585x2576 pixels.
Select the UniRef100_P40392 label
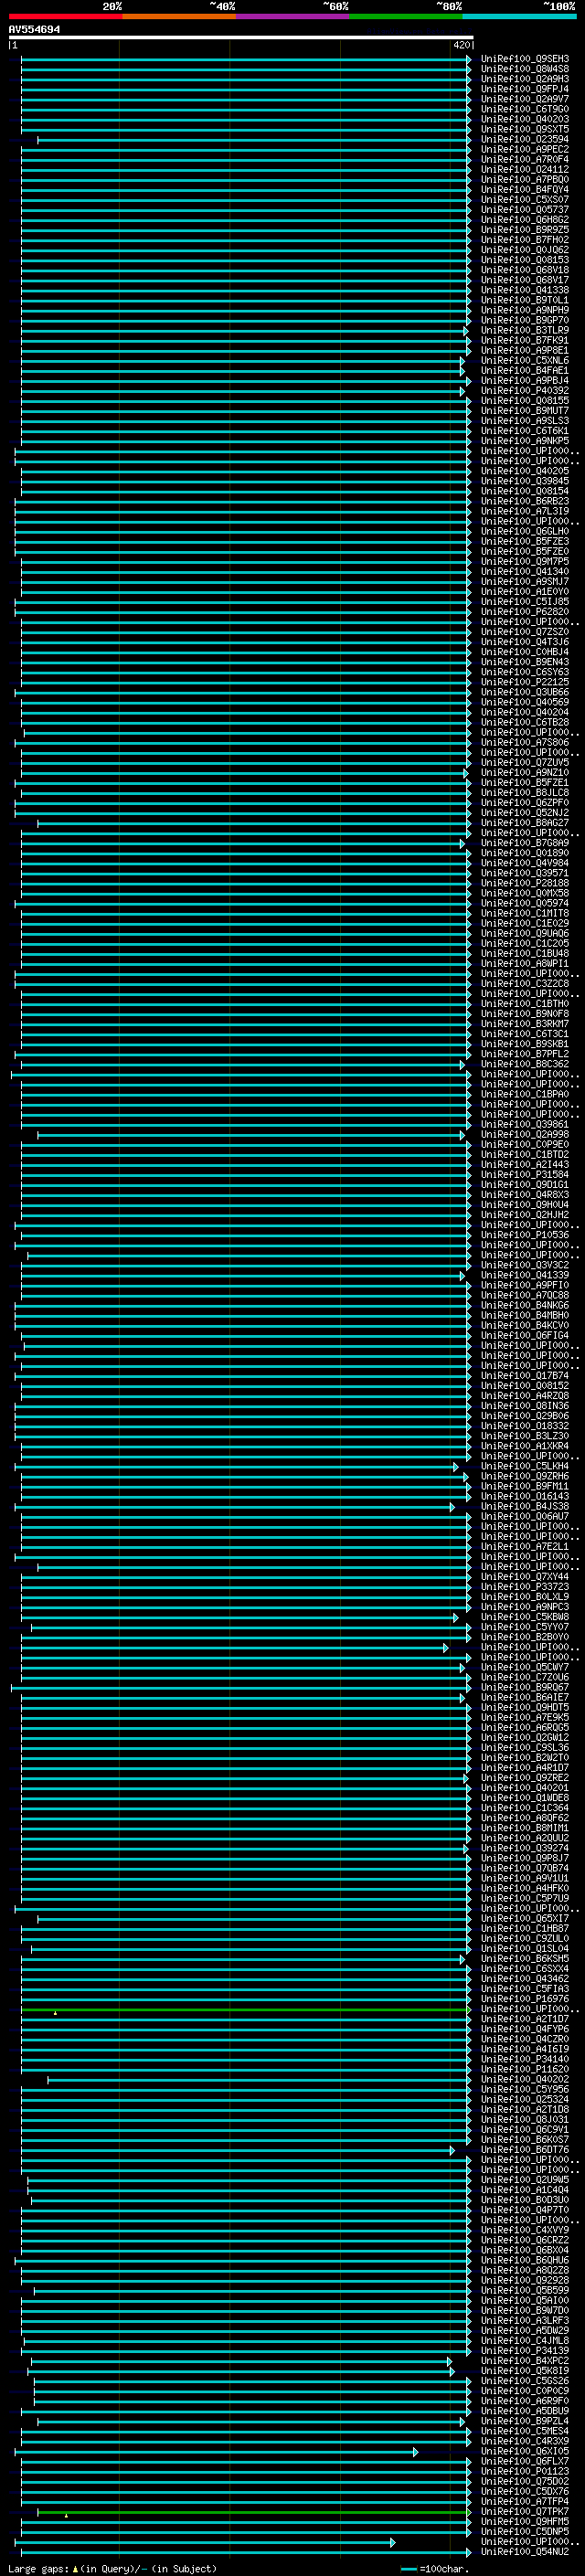(x=525, y=390)
